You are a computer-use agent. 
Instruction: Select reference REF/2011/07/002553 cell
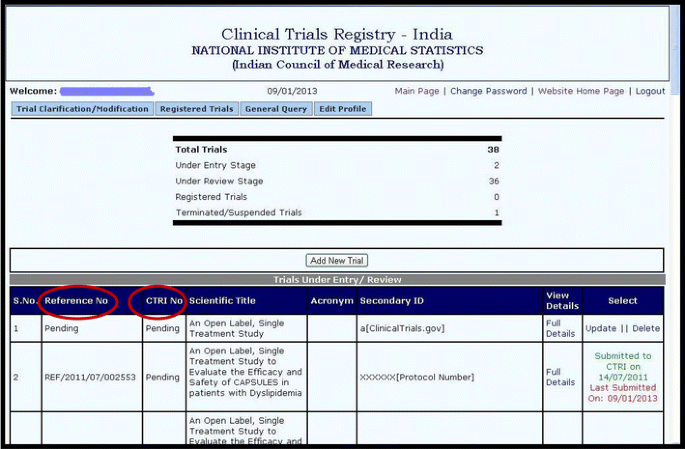click(x=90, y=377)
